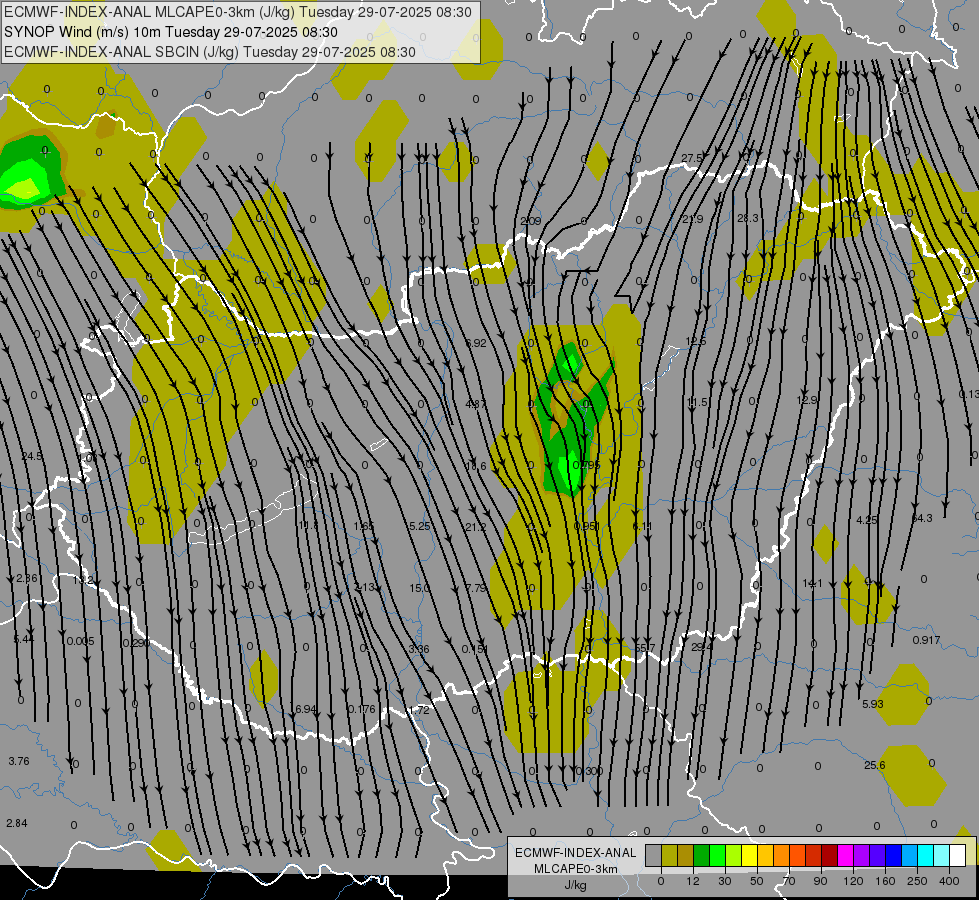The width and height of the screenshot is (979, 900).
Task: Click the map value 2.36
Action: (x=27, y=578)
